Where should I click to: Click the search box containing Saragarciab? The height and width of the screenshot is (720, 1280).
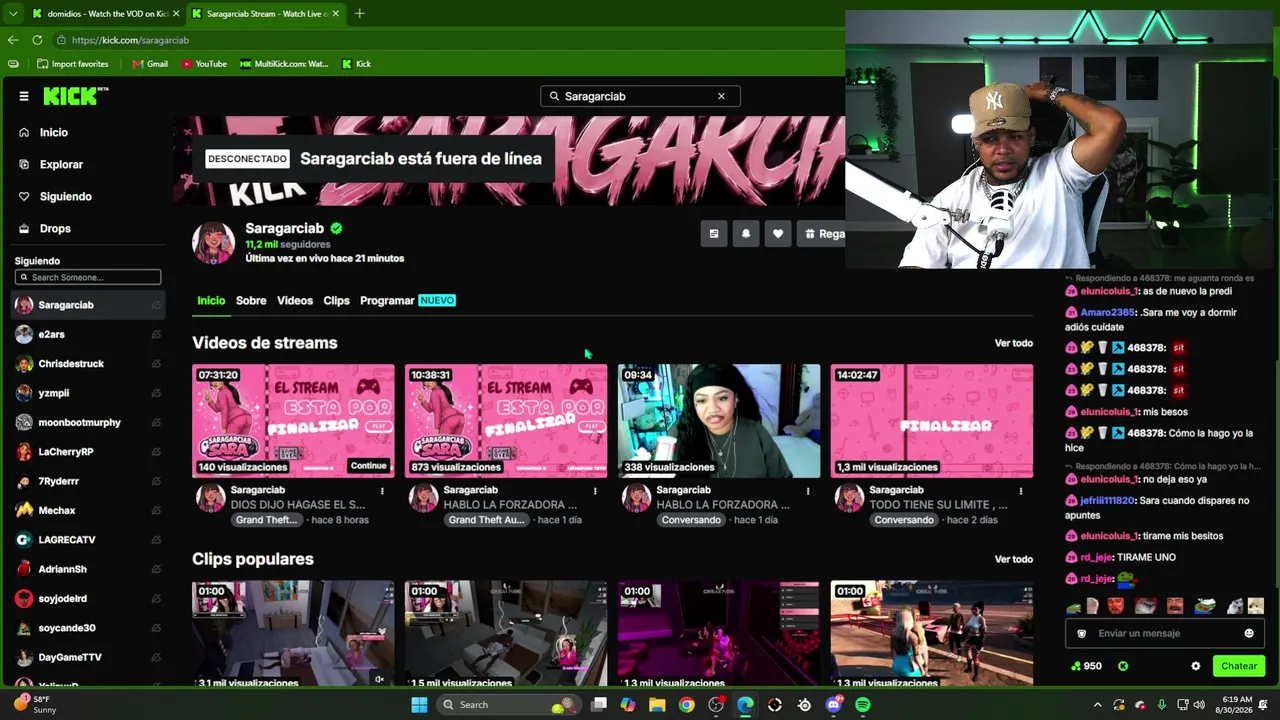coord(640,96)
